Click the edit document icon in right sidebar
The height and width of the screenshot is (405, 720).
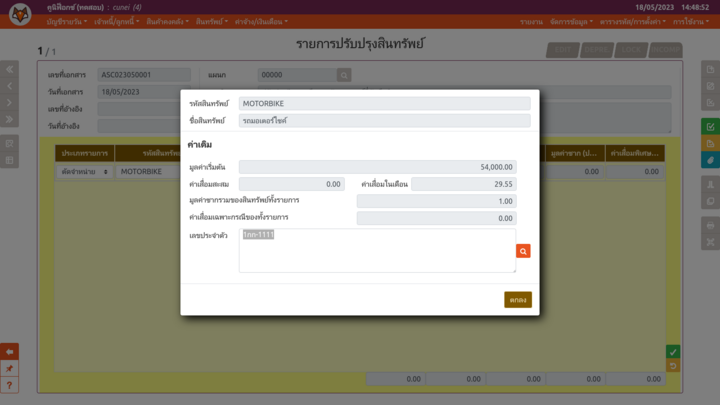pos(710,86)
